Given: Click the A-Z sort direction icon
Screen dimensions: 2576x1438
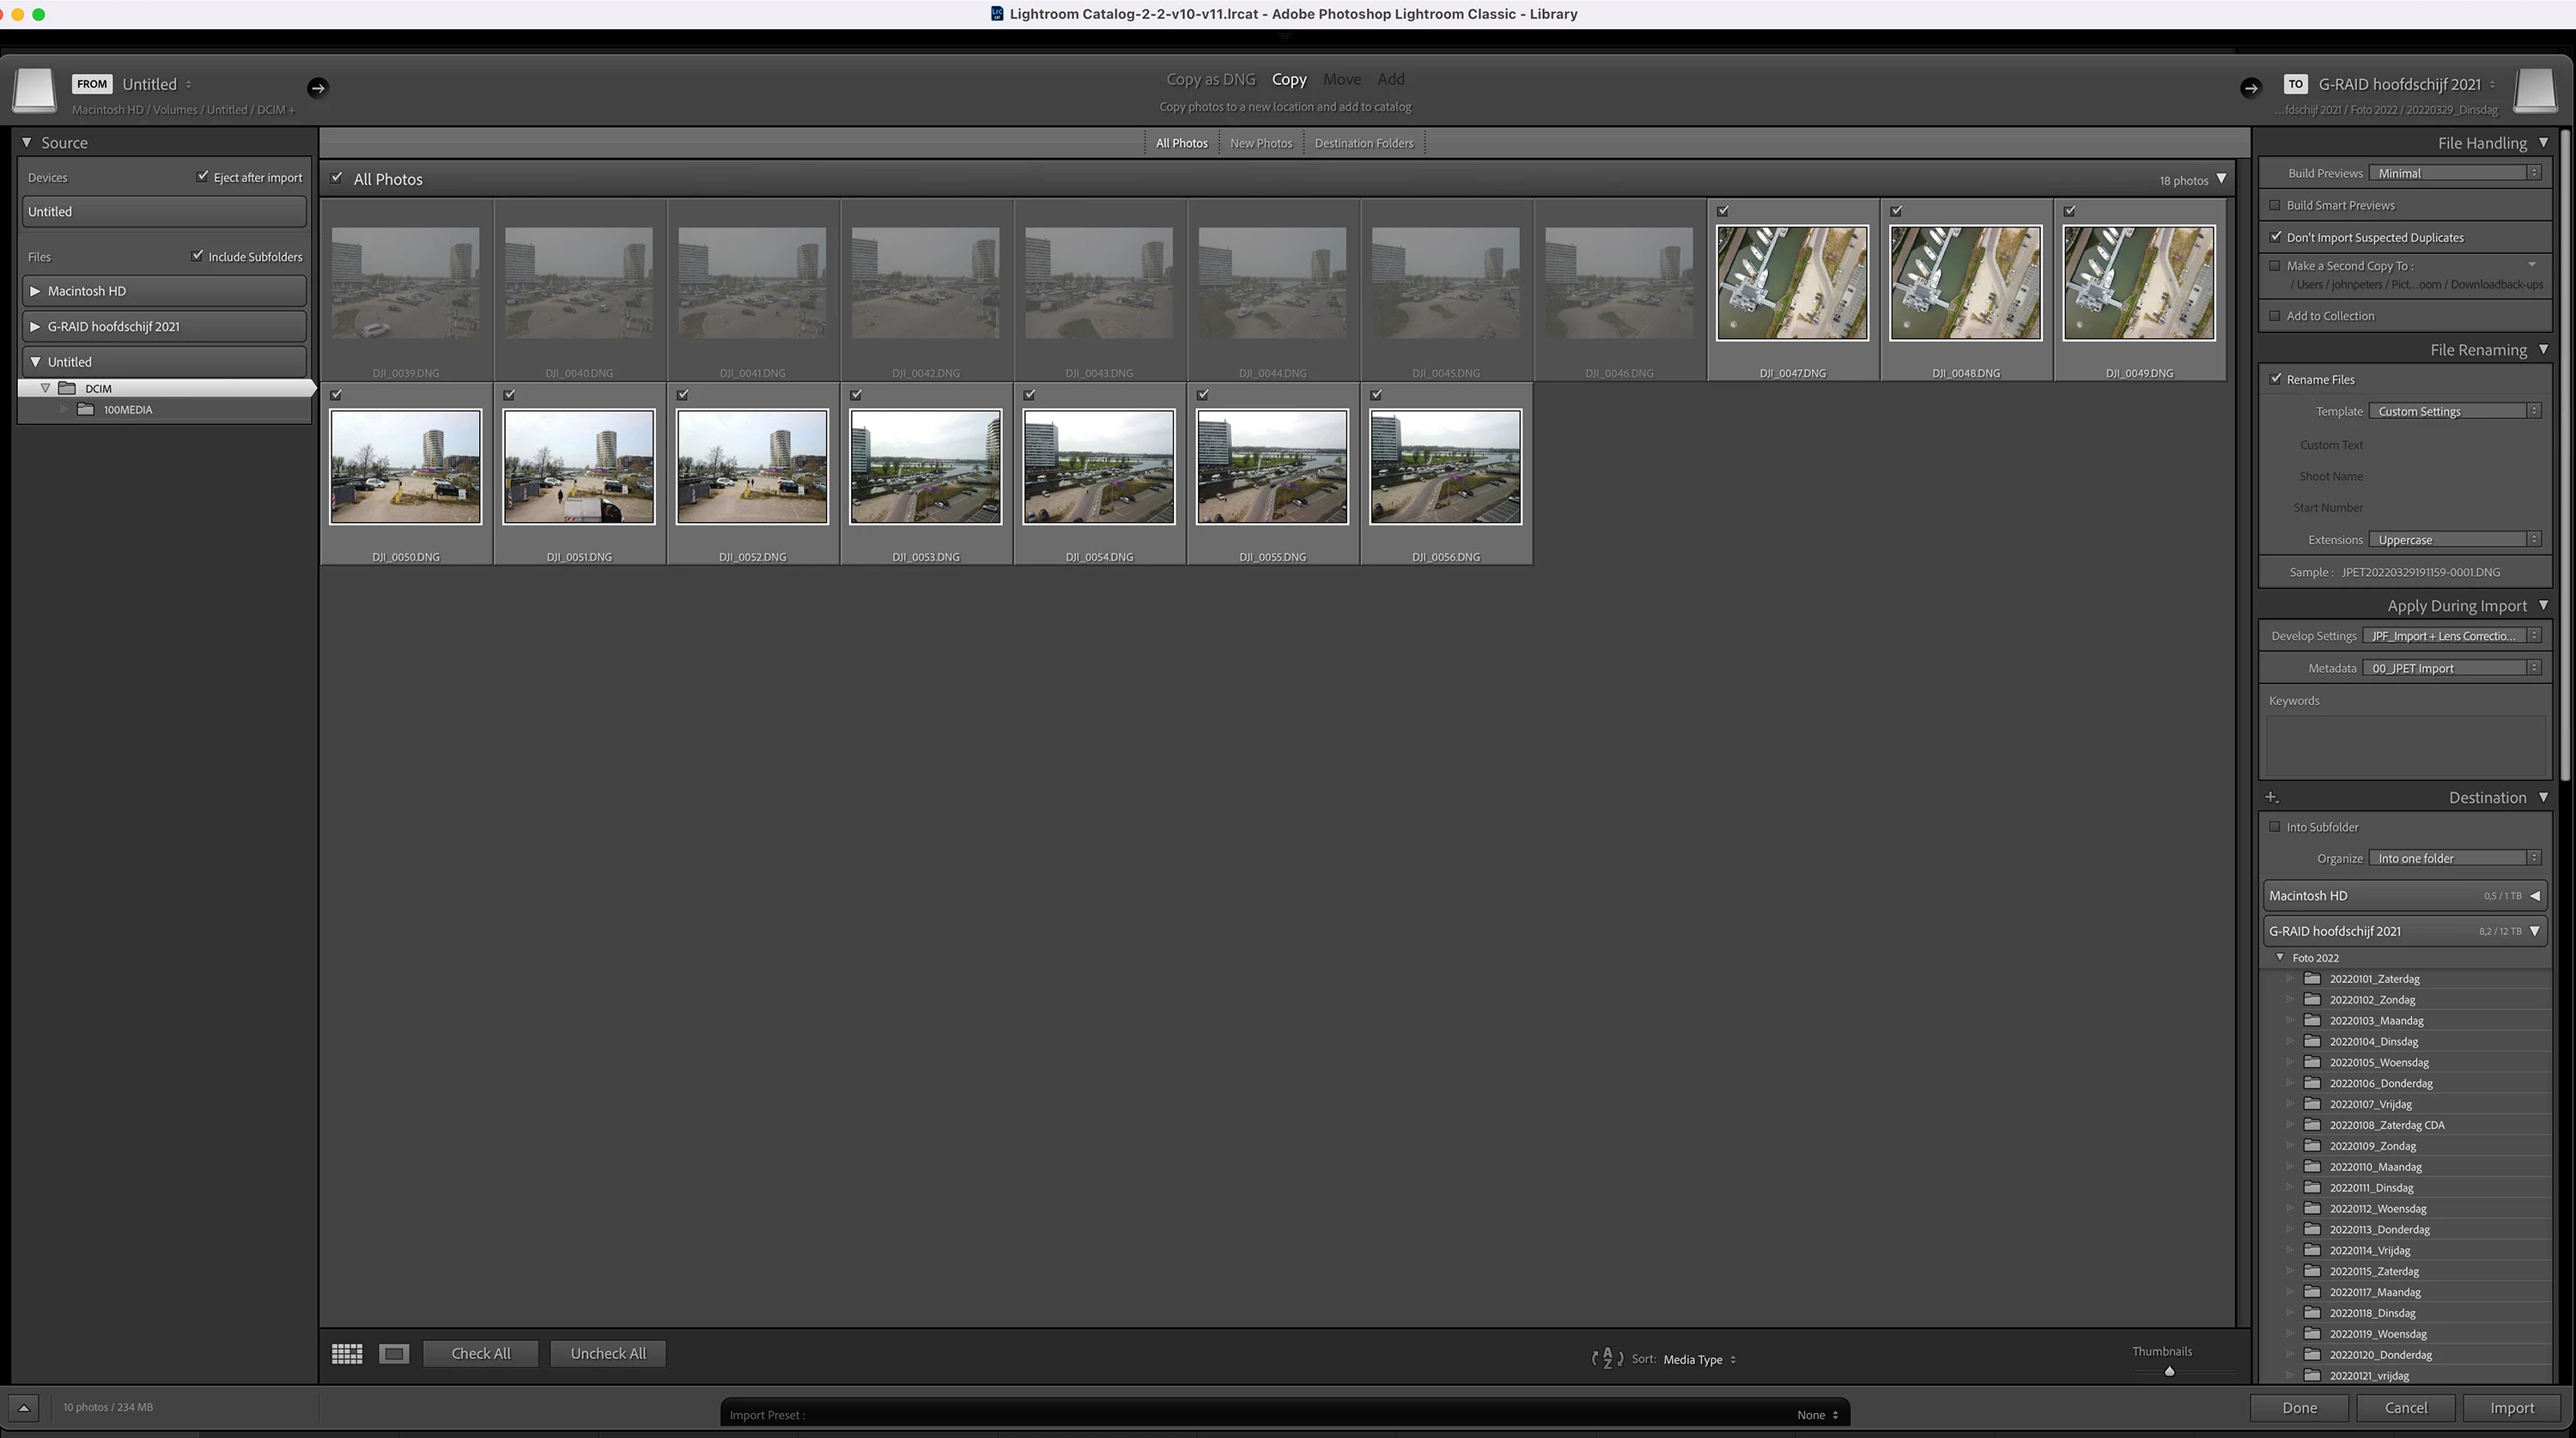Looking at the screenshot, I should click(x=1607, y=1358).
